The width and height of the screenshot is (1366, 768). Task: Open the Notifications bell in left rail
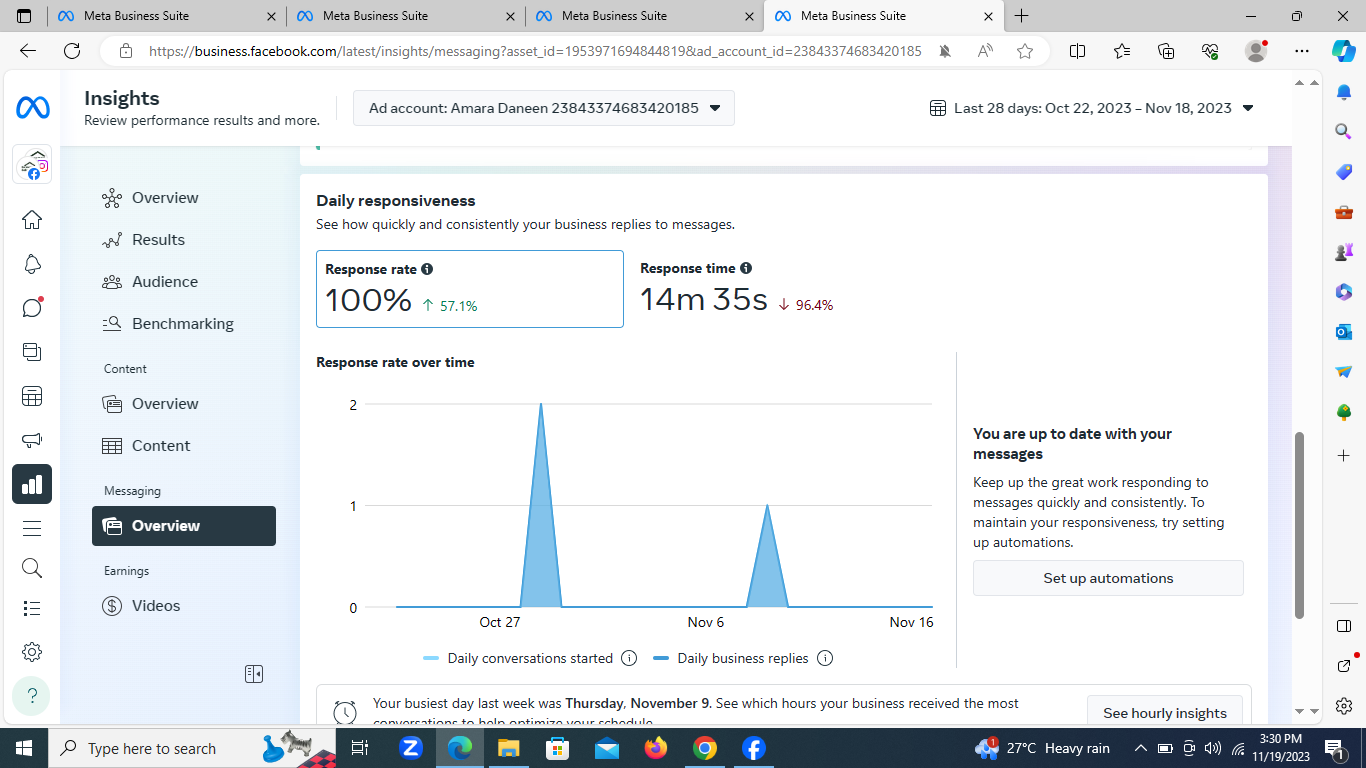pyautogui.click(x=32, y=264)
